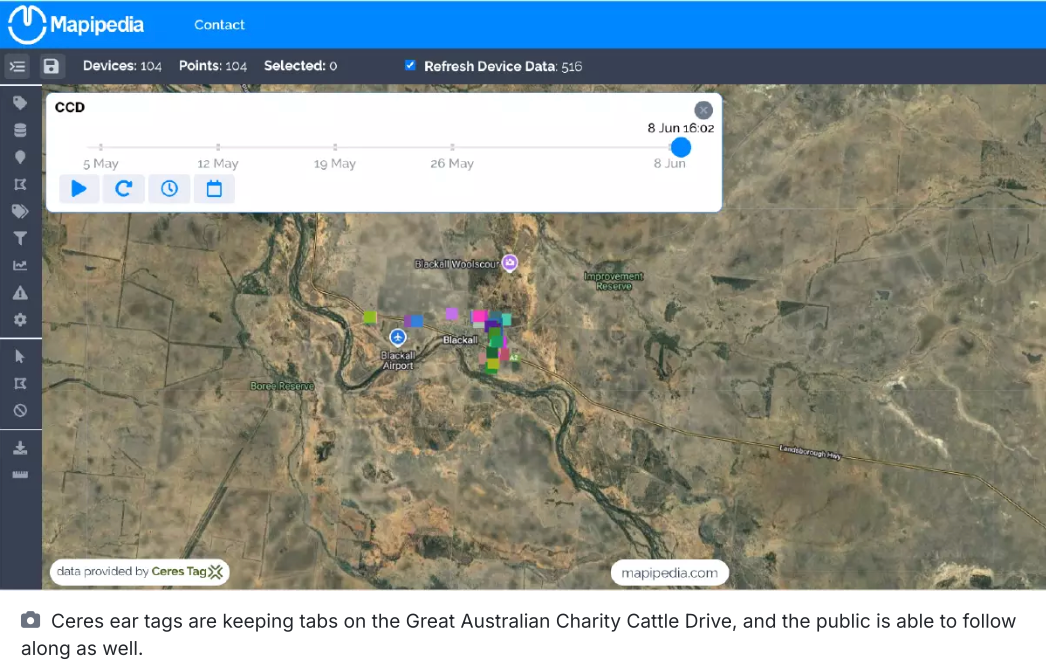Open the tags dropdown icon in sidebar
The height and width of the screenshot is (670, 1048).
click(21, 211)
